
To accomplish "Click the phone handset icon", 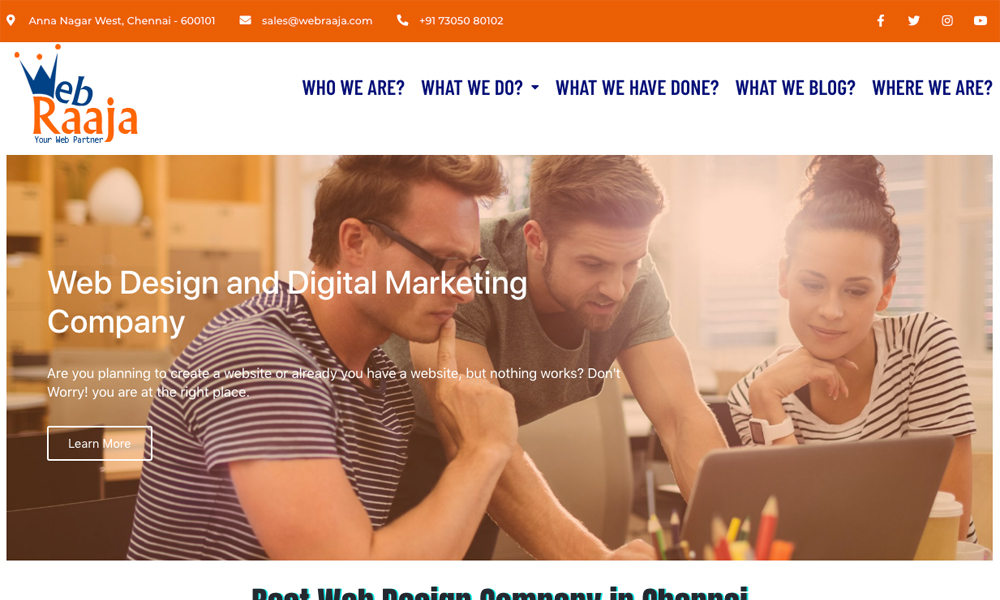I will (402, 20).
